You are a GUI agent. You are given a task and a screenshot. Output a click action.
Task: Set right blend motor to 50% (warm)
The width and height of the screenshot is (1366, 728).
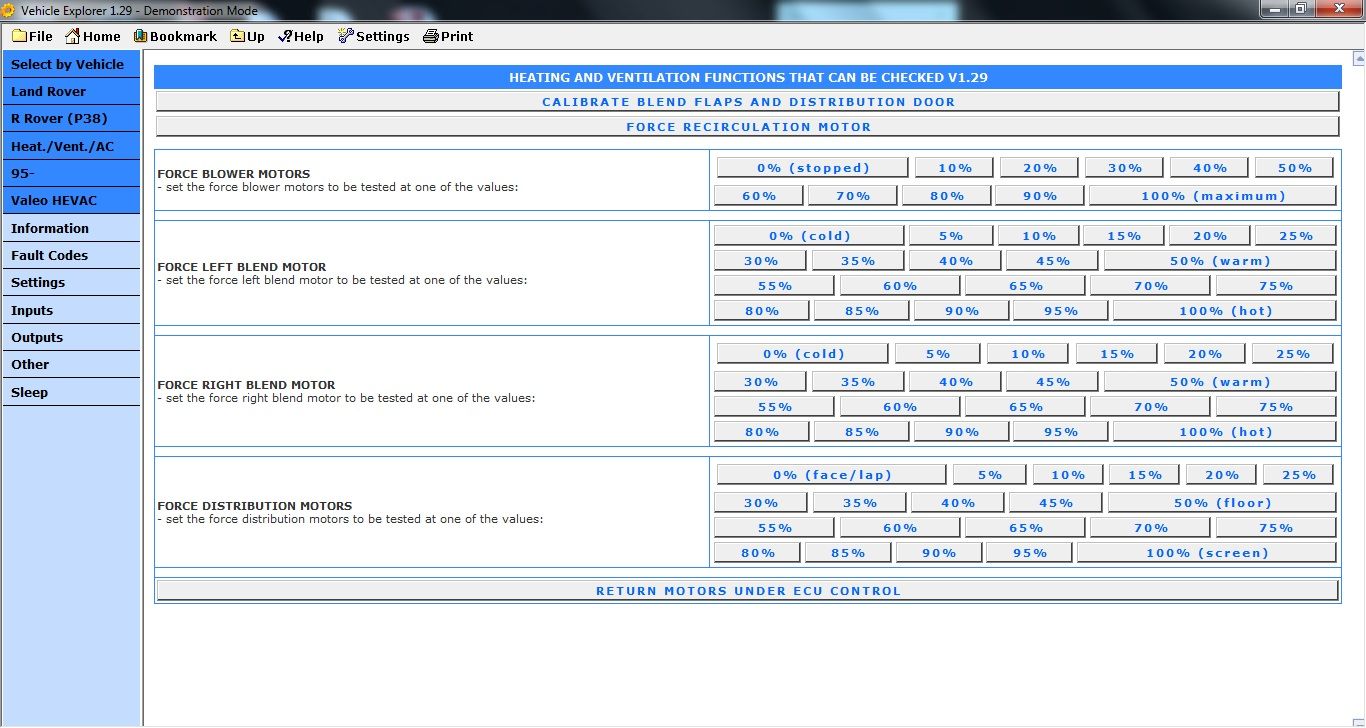(x=1220, y=382)
